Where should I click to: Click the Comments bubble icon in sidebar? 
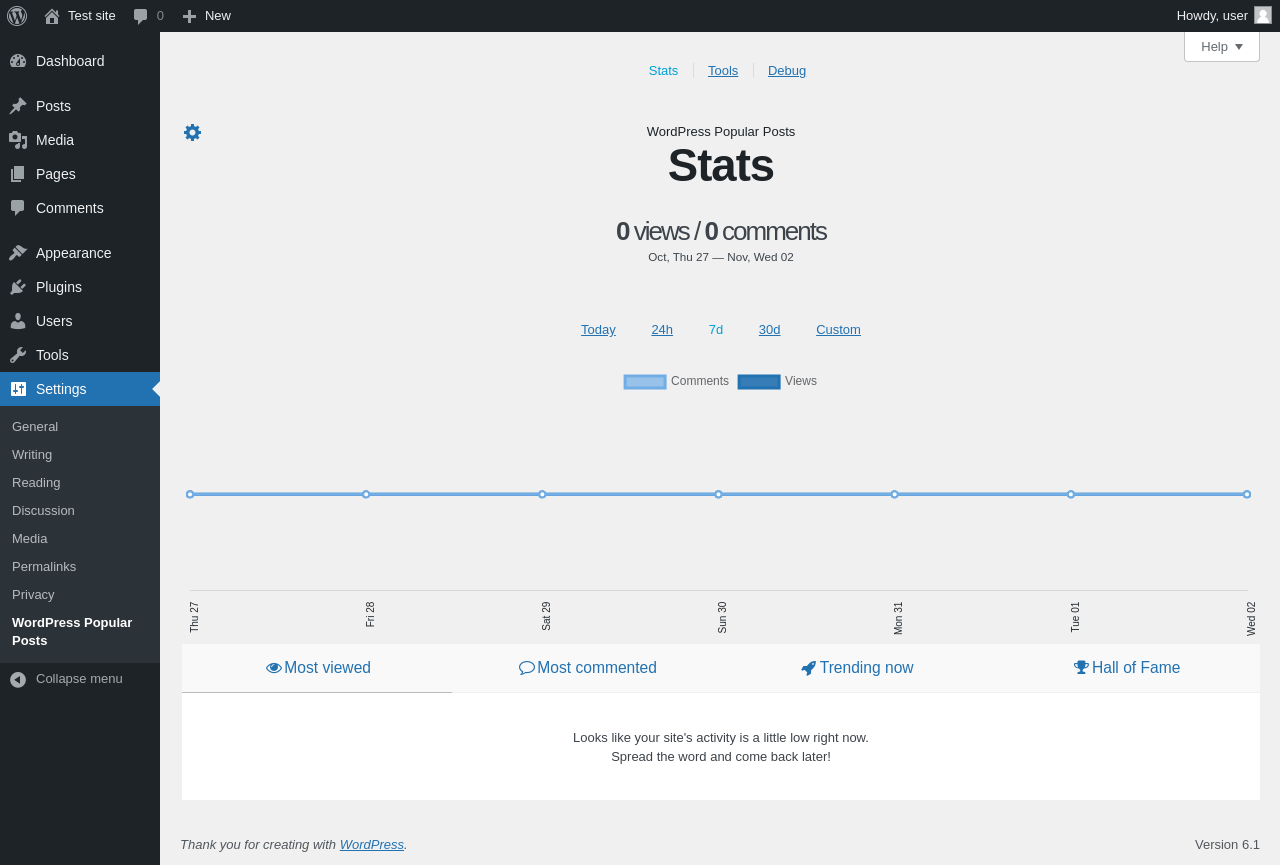pyautogui.click(x=18, y=208)
